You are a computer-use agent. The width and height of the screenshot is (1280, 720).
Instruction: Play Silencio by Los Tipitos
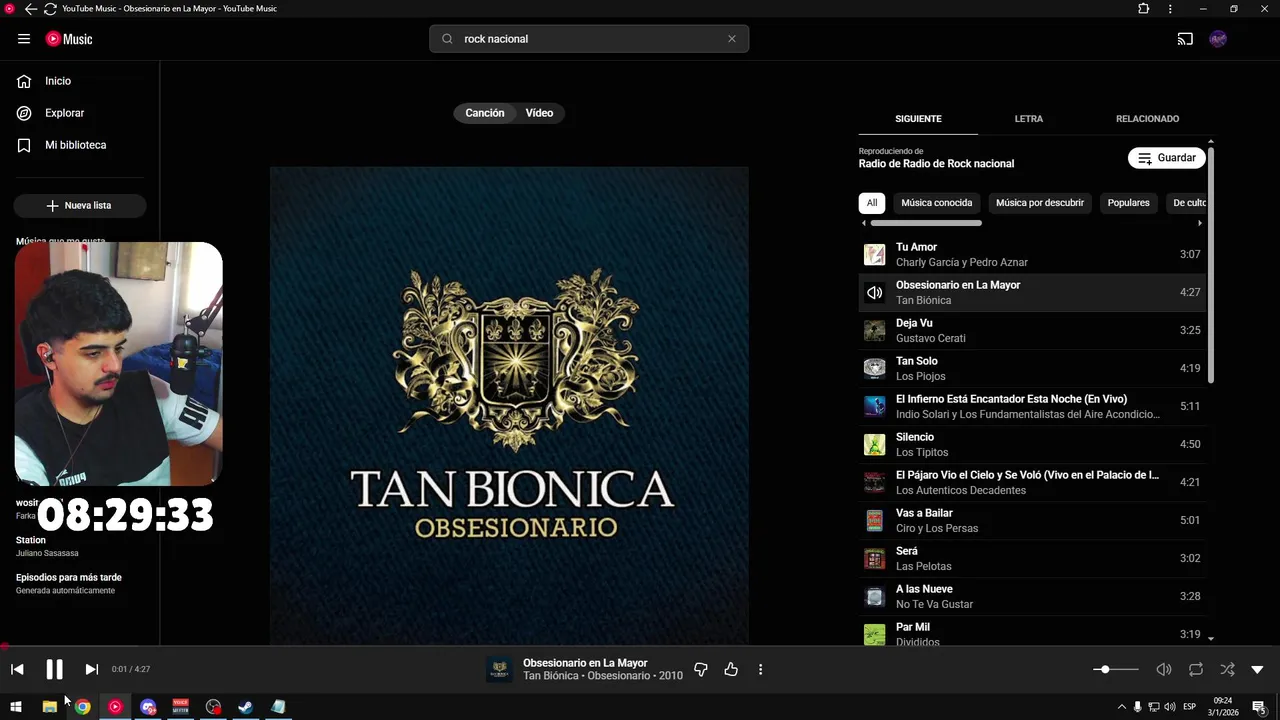(x=1032, y=444)
